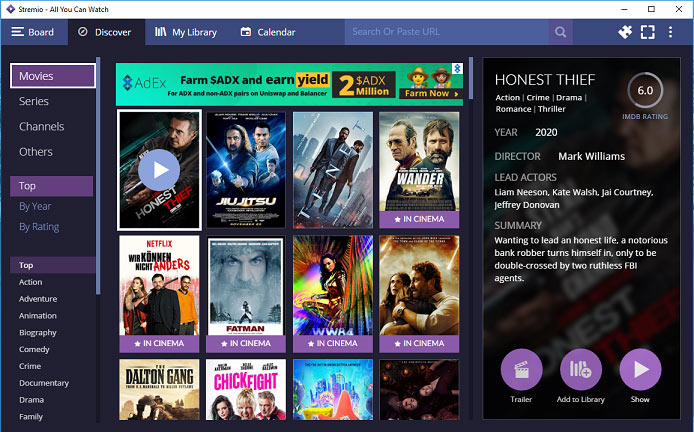Filter by Drama genre
694x432 pixels.
[31, 400]
